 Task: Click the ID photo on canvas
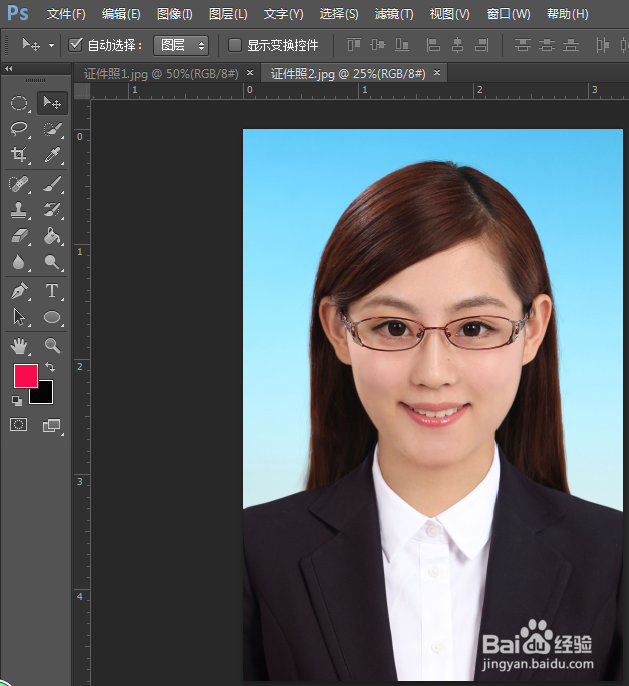(x=433, y=405)
